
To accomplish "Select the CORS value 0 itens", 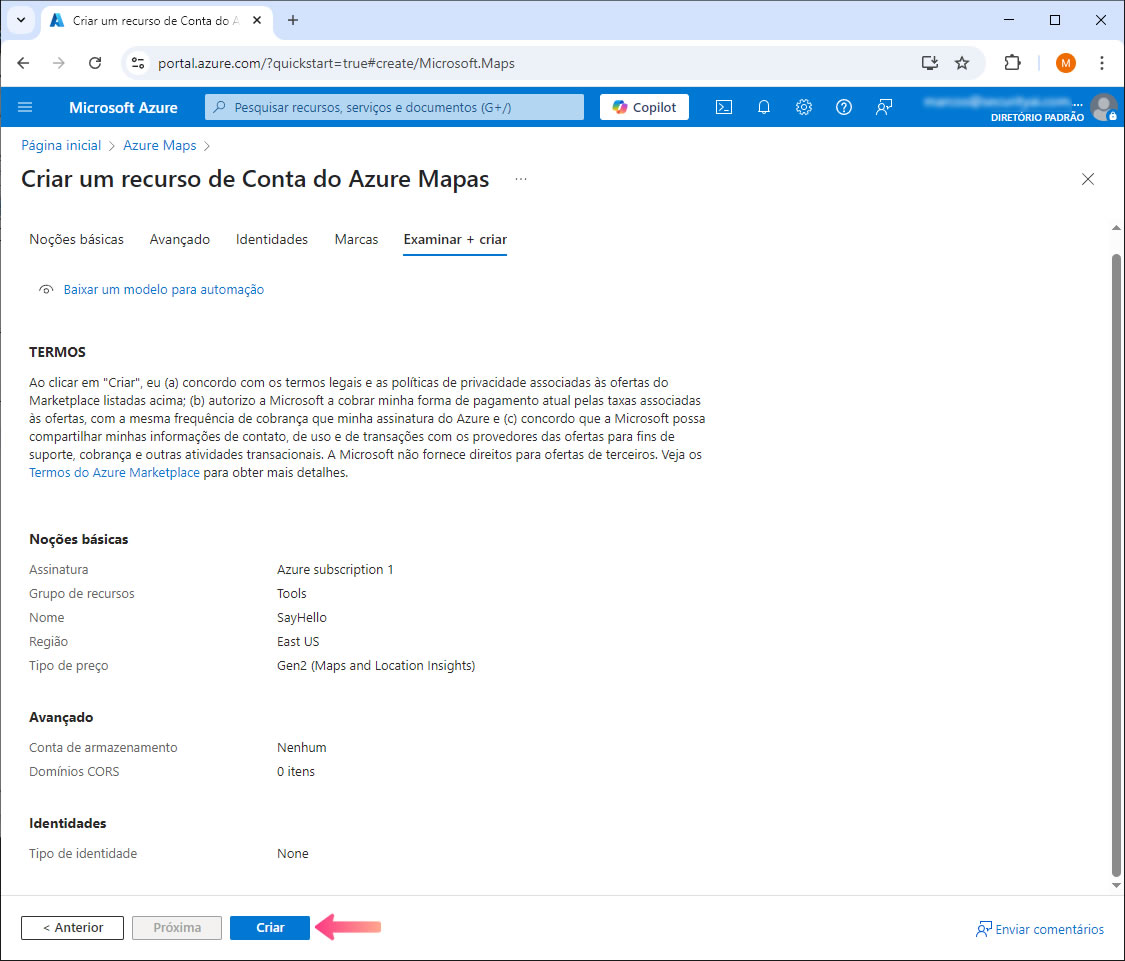I will tap(296, 772).
